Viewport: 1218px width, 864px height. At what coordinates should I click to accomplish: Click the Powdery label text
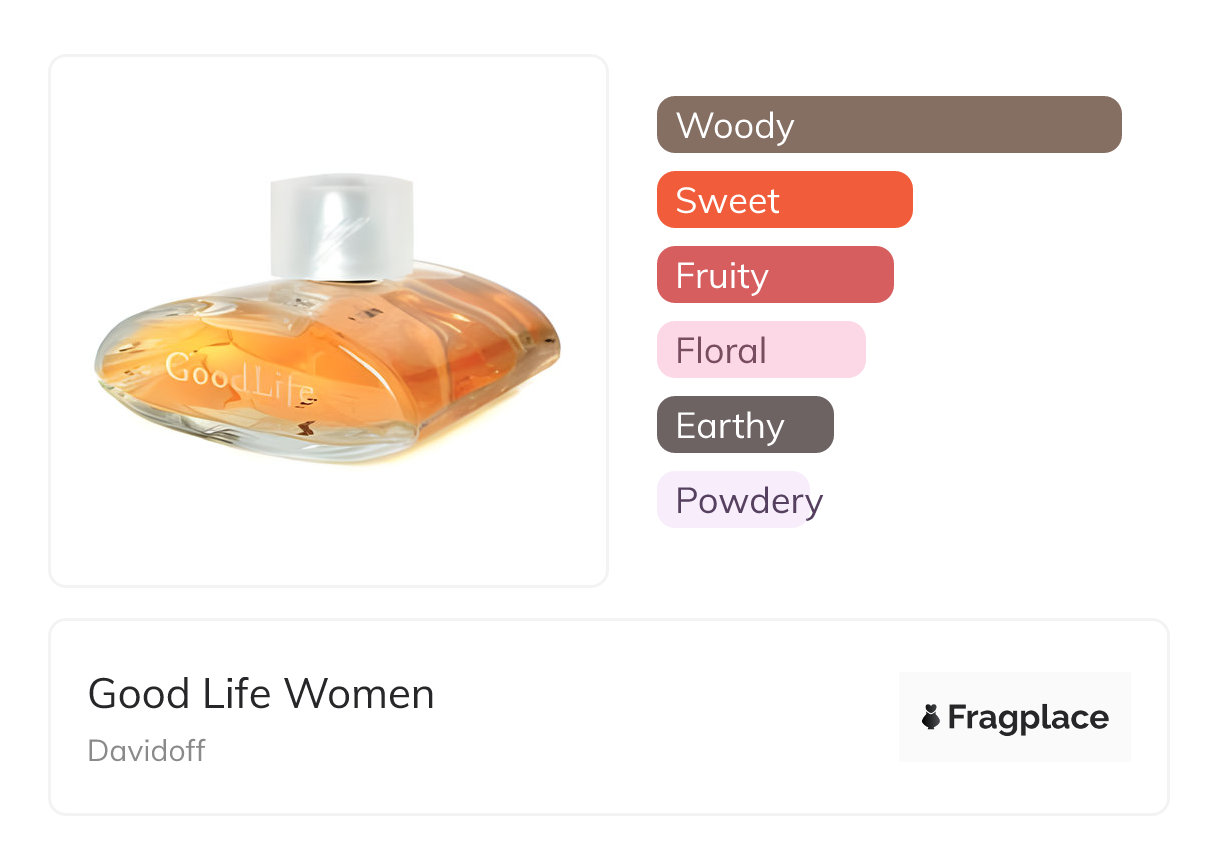749,501
